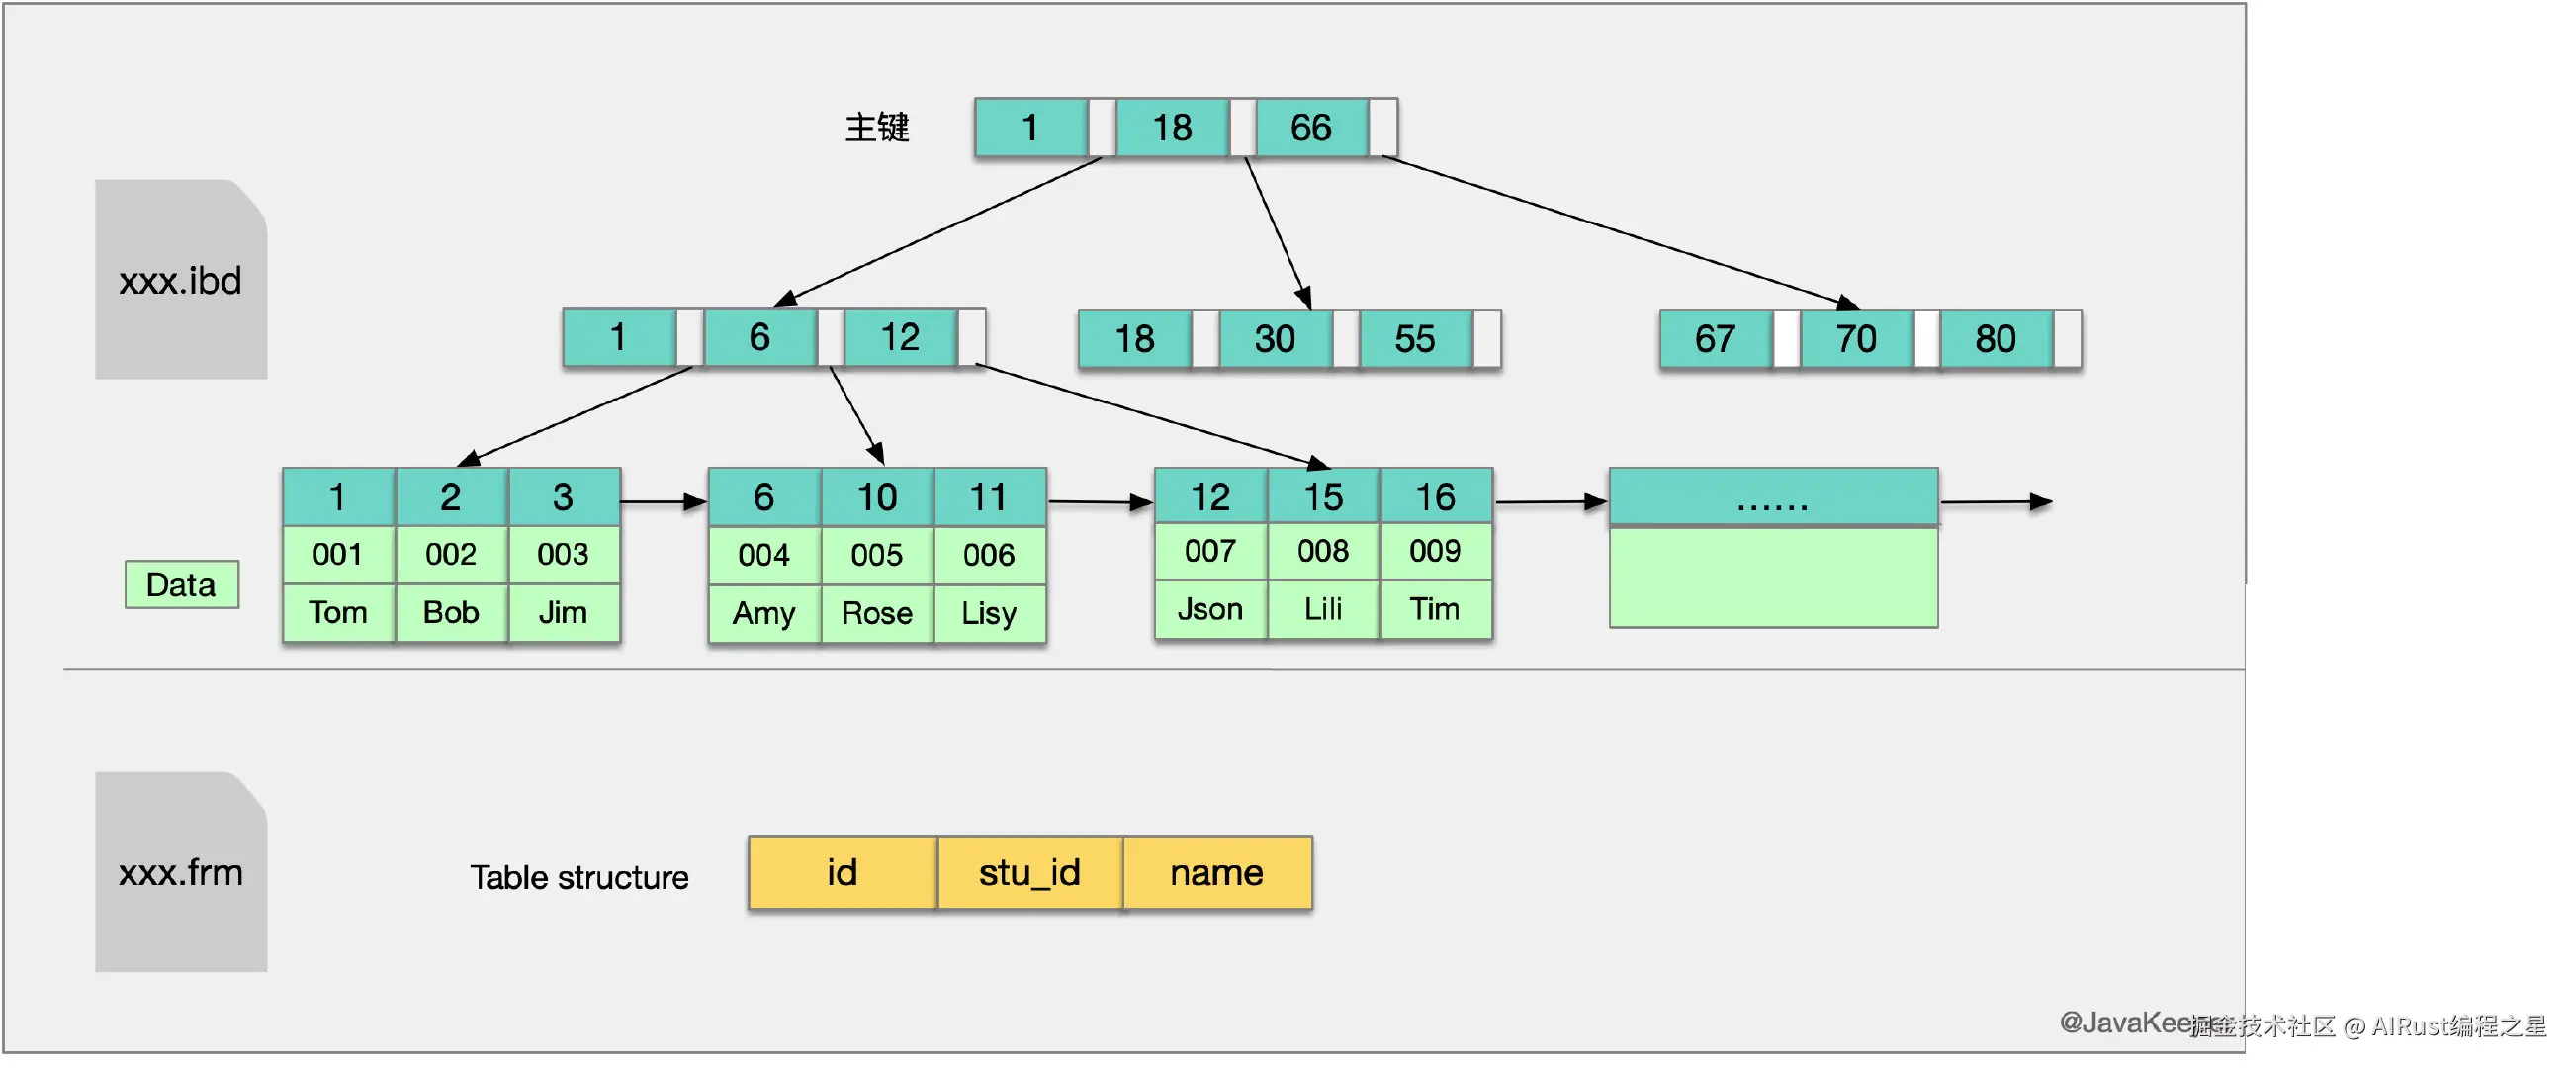
Task: Click the name column header cell
Action: tap(1217, 873)
